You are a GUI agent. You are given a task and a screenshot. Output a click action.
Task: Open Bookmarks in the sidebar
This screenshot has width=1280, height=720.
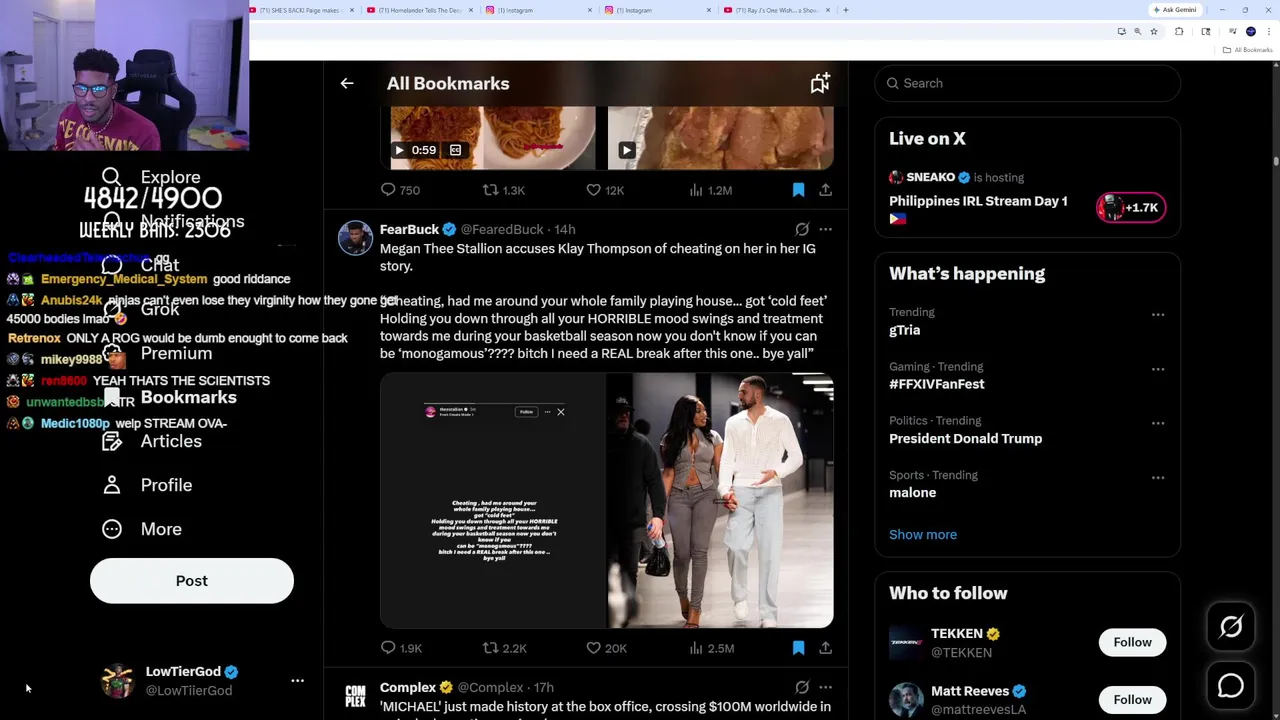[170, 397]
